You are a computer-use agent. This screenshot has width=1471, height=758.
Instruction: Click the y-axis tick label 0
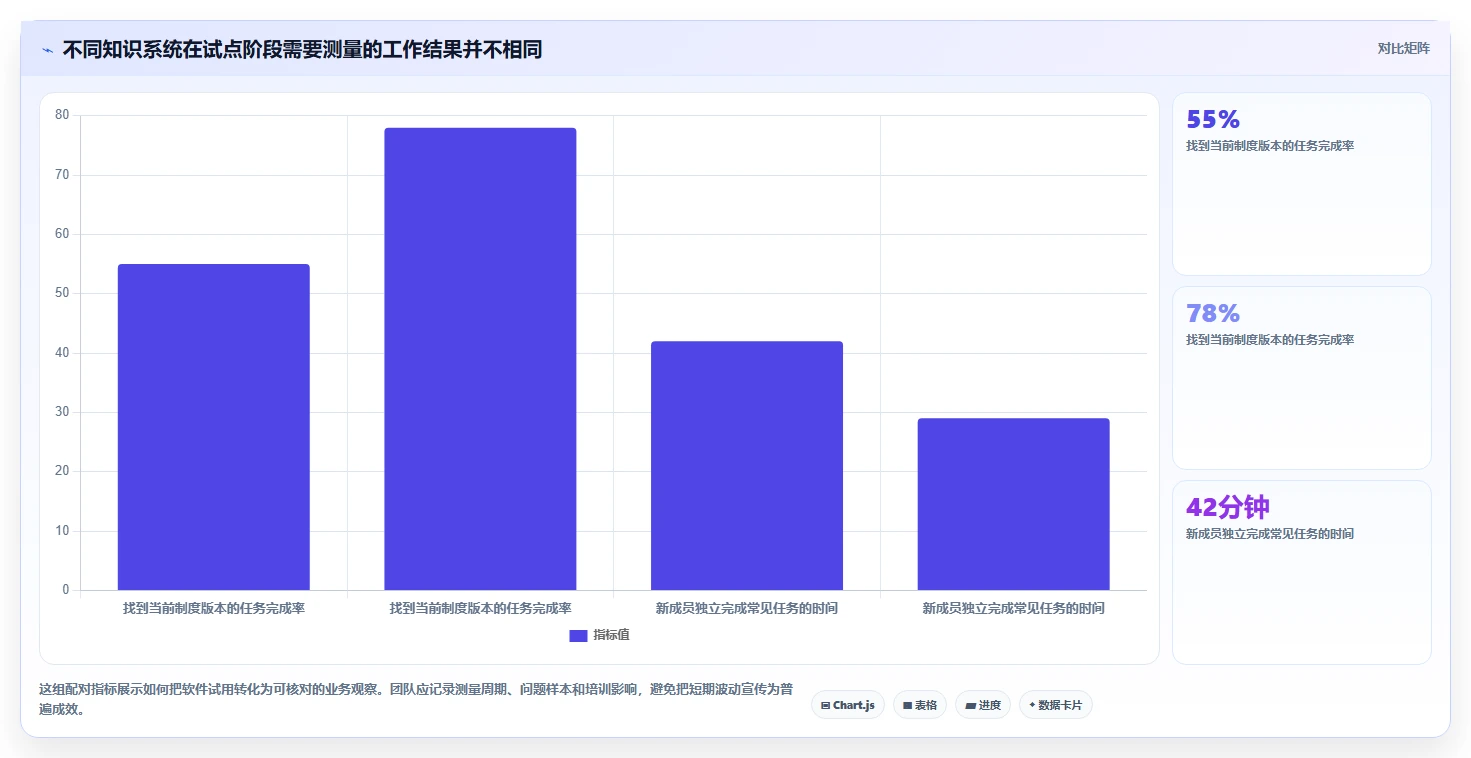66,590
